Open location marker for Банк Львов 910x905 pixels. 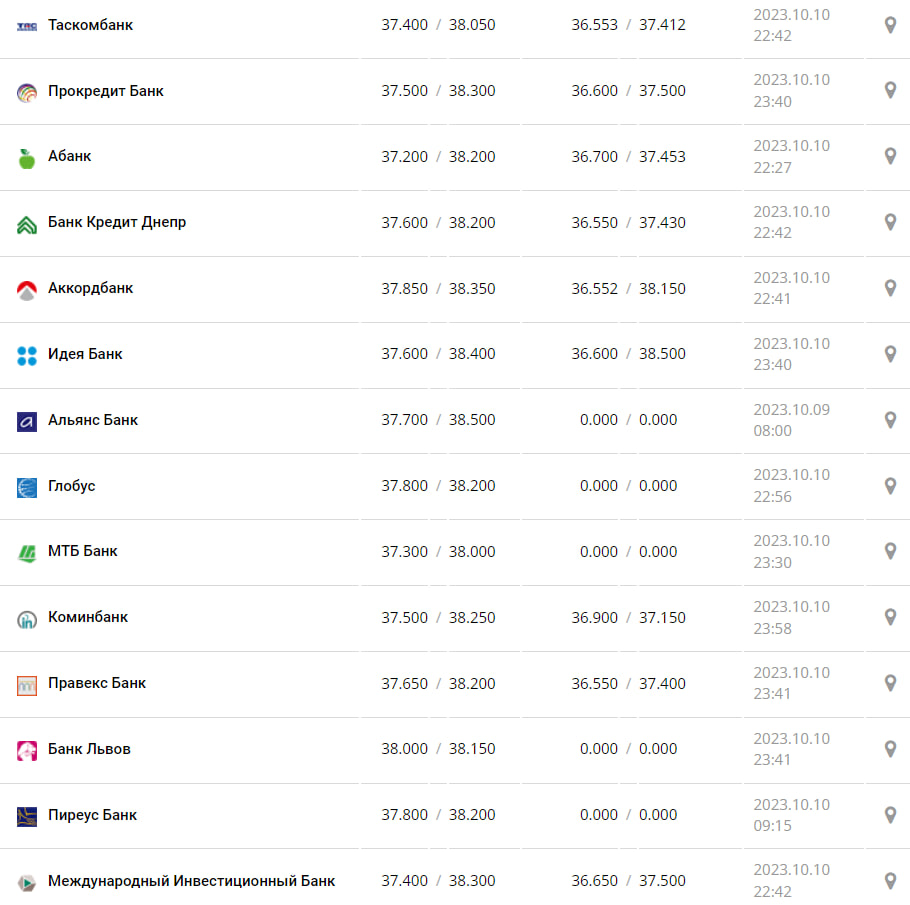coord(890,749)
